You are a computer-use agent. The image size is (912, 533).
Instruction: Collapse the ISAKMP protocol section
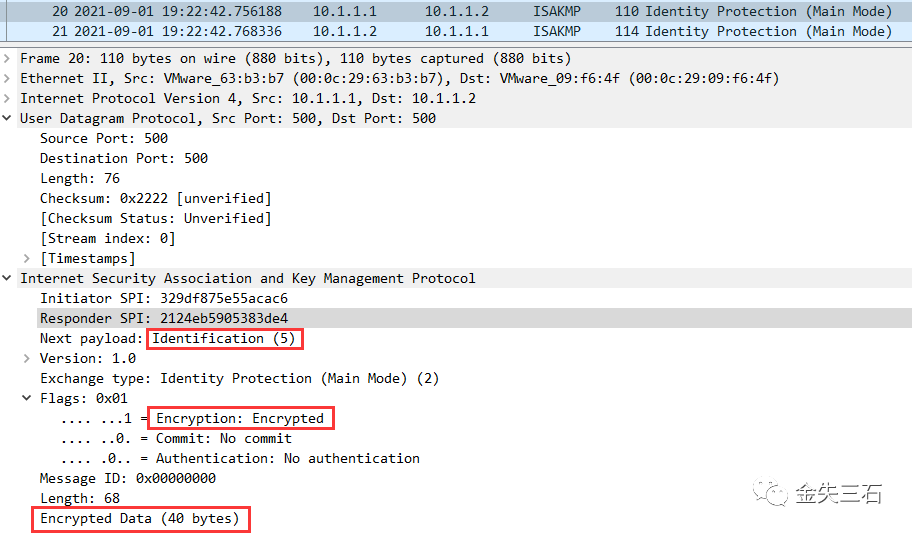tap(7, 278)
